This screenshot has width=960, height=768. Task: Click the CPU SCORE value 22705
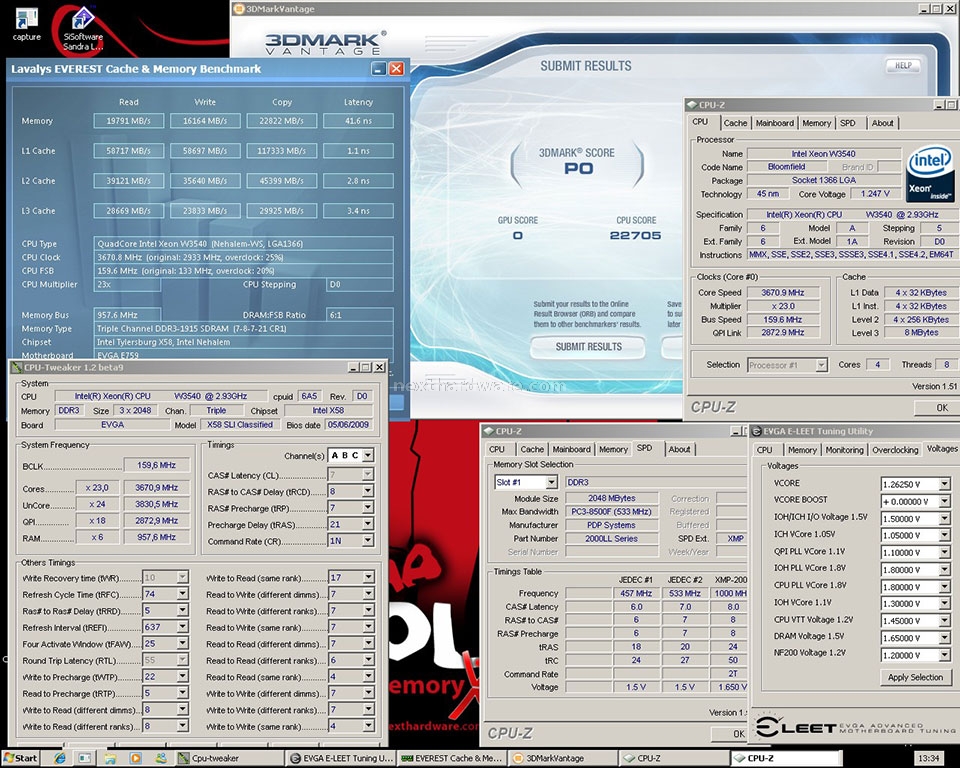tap(636, 235)
